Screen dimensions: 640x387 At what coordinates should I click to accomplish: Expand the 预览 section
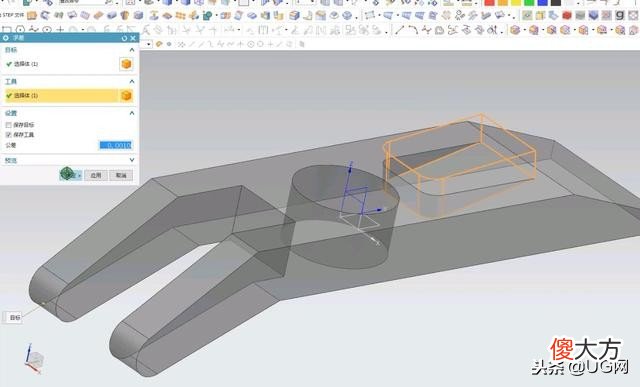click(131, 160)
